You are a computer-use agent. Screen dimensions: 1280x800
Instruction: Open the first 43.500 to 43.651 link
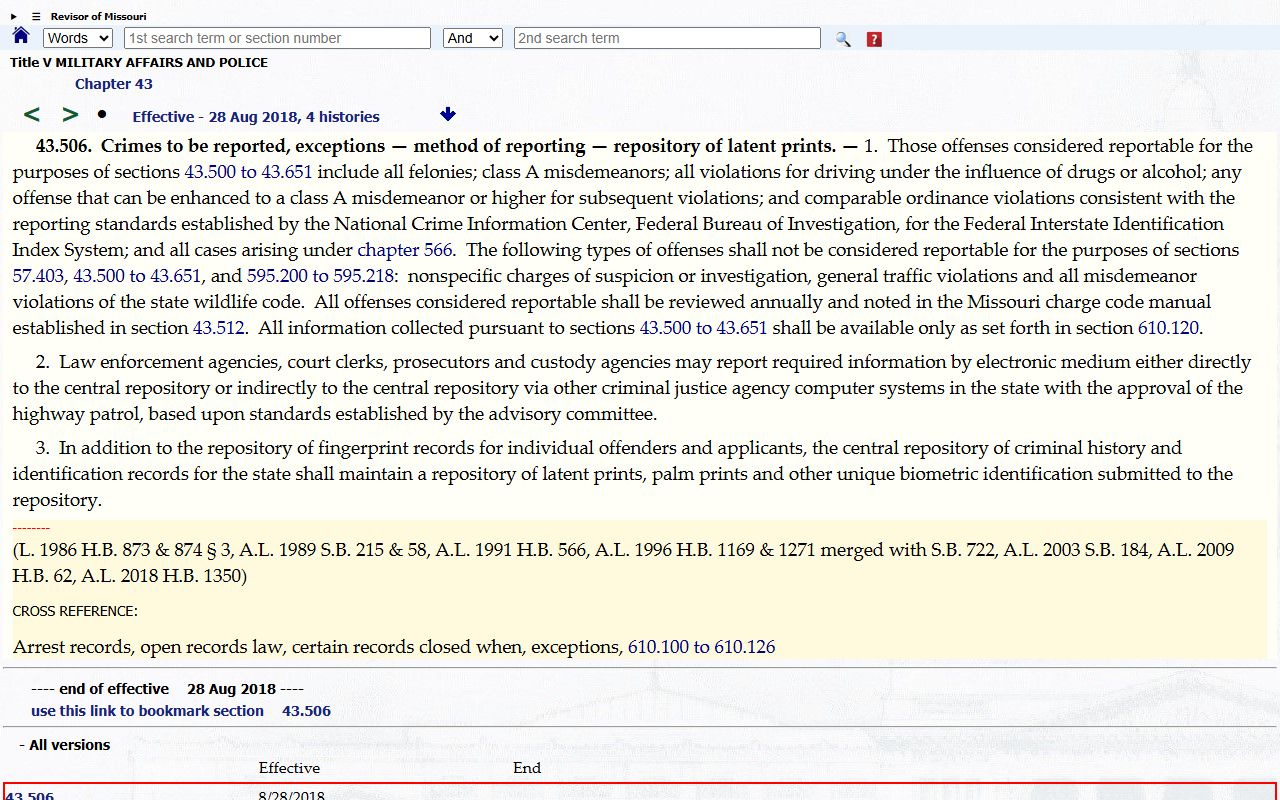(248, 172)
